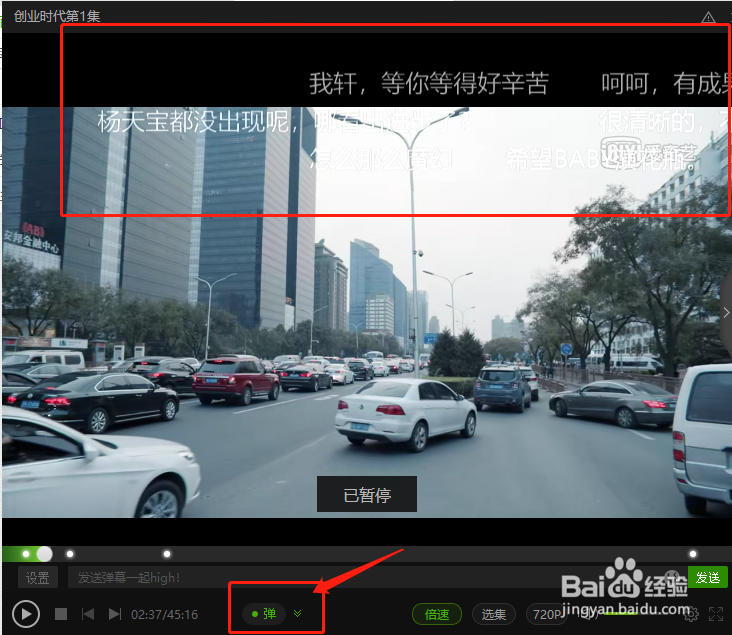The image size is (732, 635).
Task: Click the time display 02:37/45:16
Action: [164, 614]
